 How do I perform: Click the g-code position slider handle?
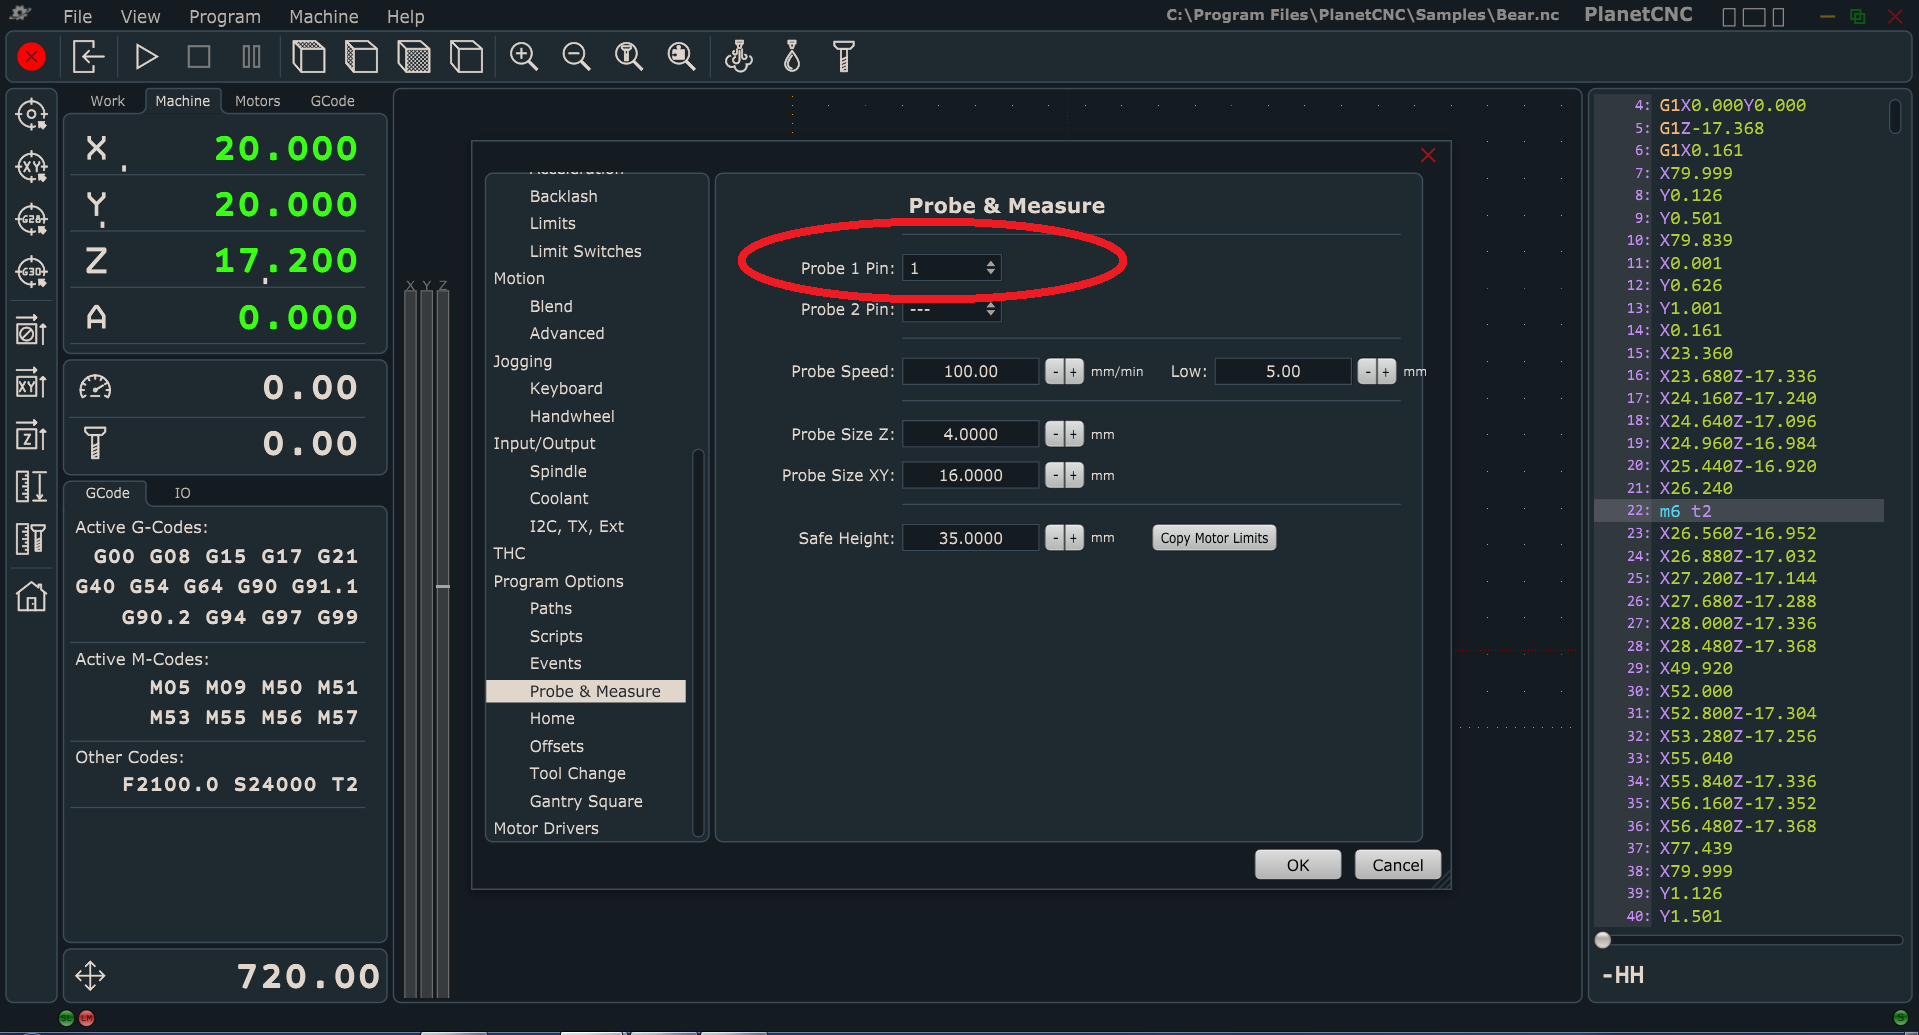1603,940
